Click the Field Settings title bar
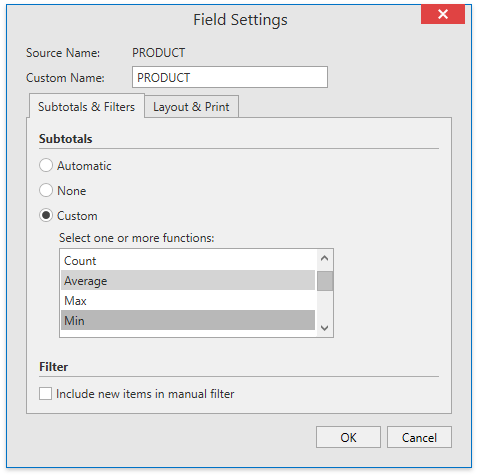Screen dimensions: 478x476 213,19
